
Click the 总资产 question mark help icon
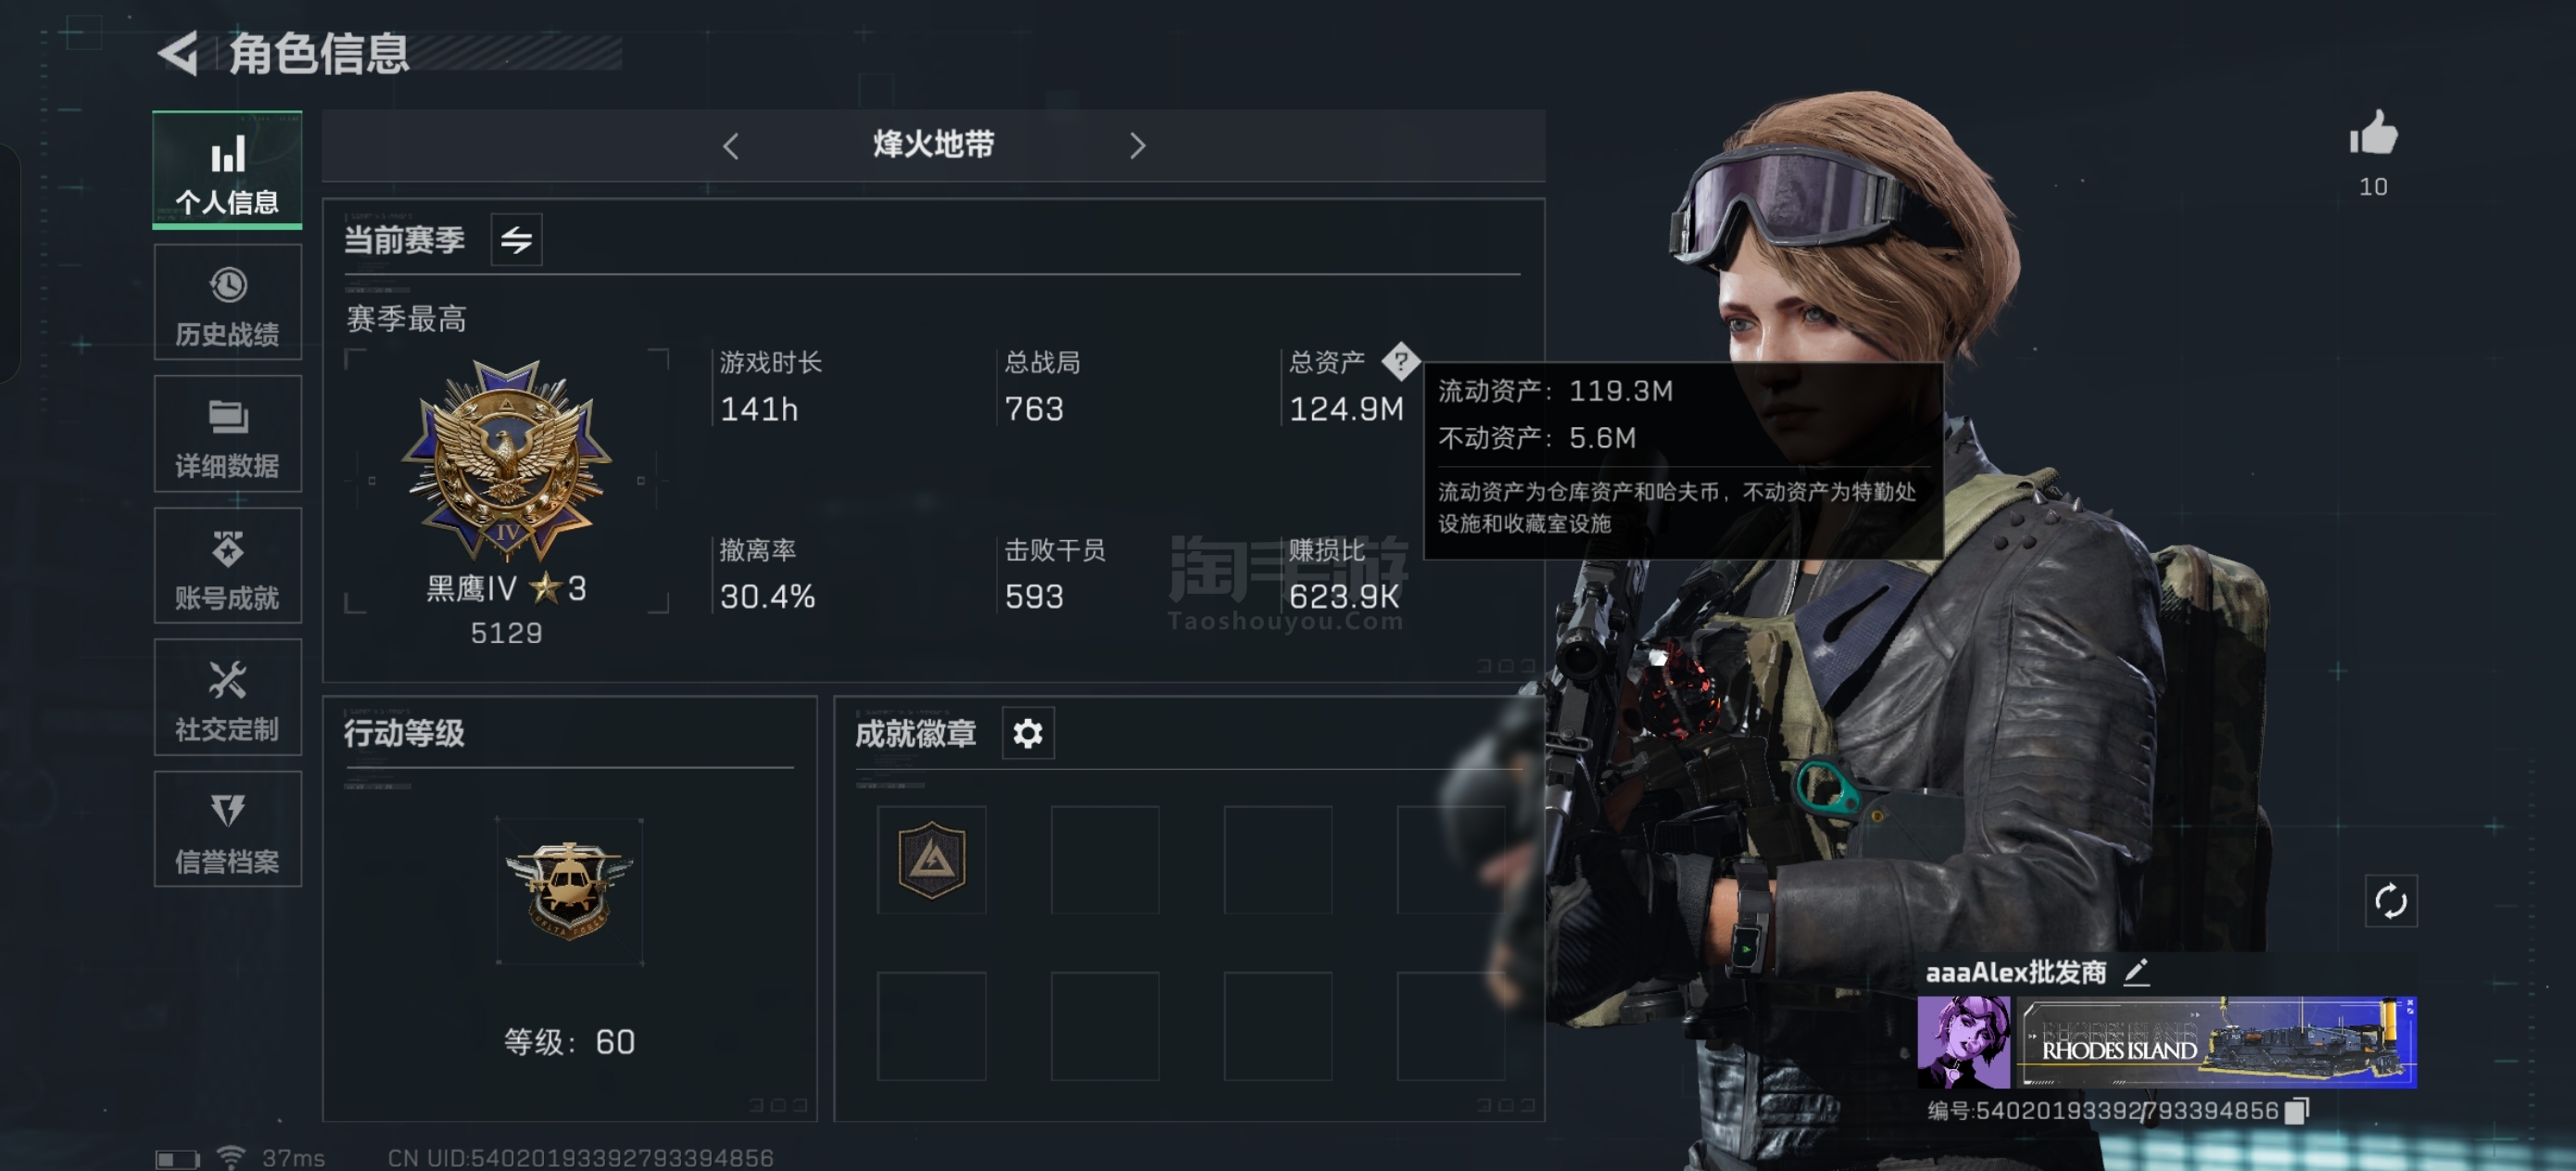[x=1400, y=361]
